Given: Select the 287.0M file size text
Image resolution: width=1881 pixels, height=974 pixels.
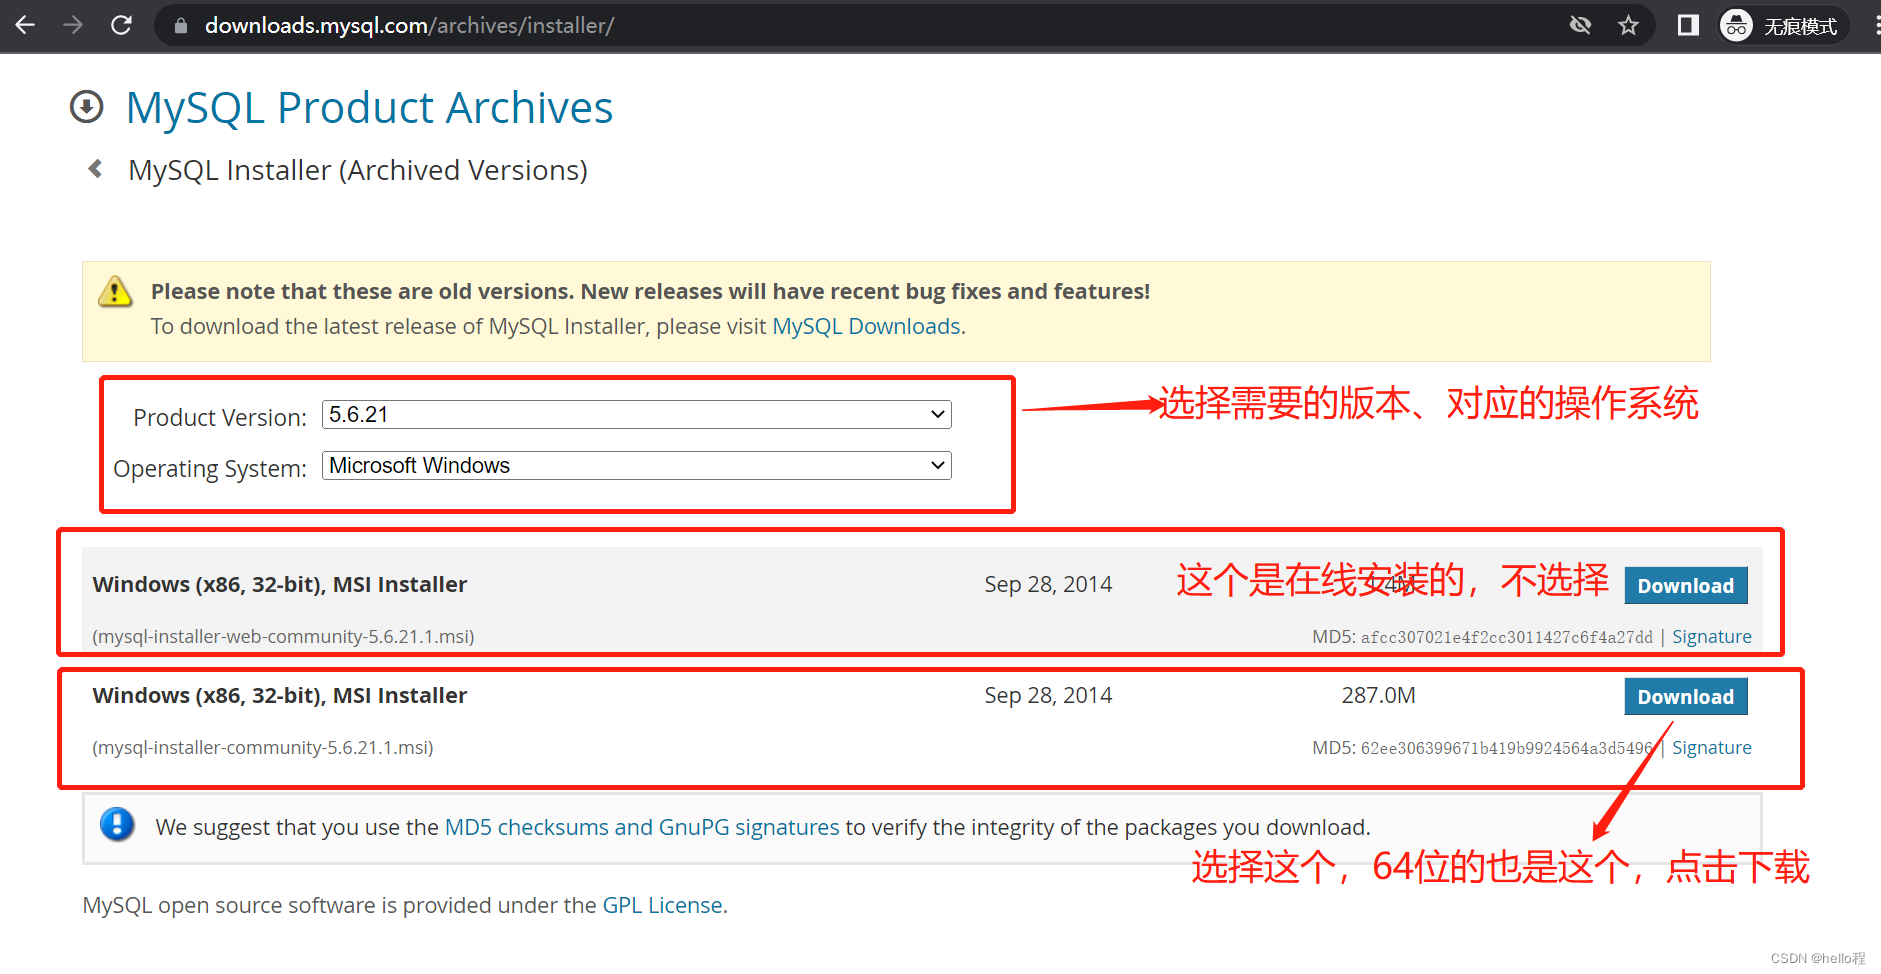Looking at the screenshot, I should click(x=1378, y=696).
